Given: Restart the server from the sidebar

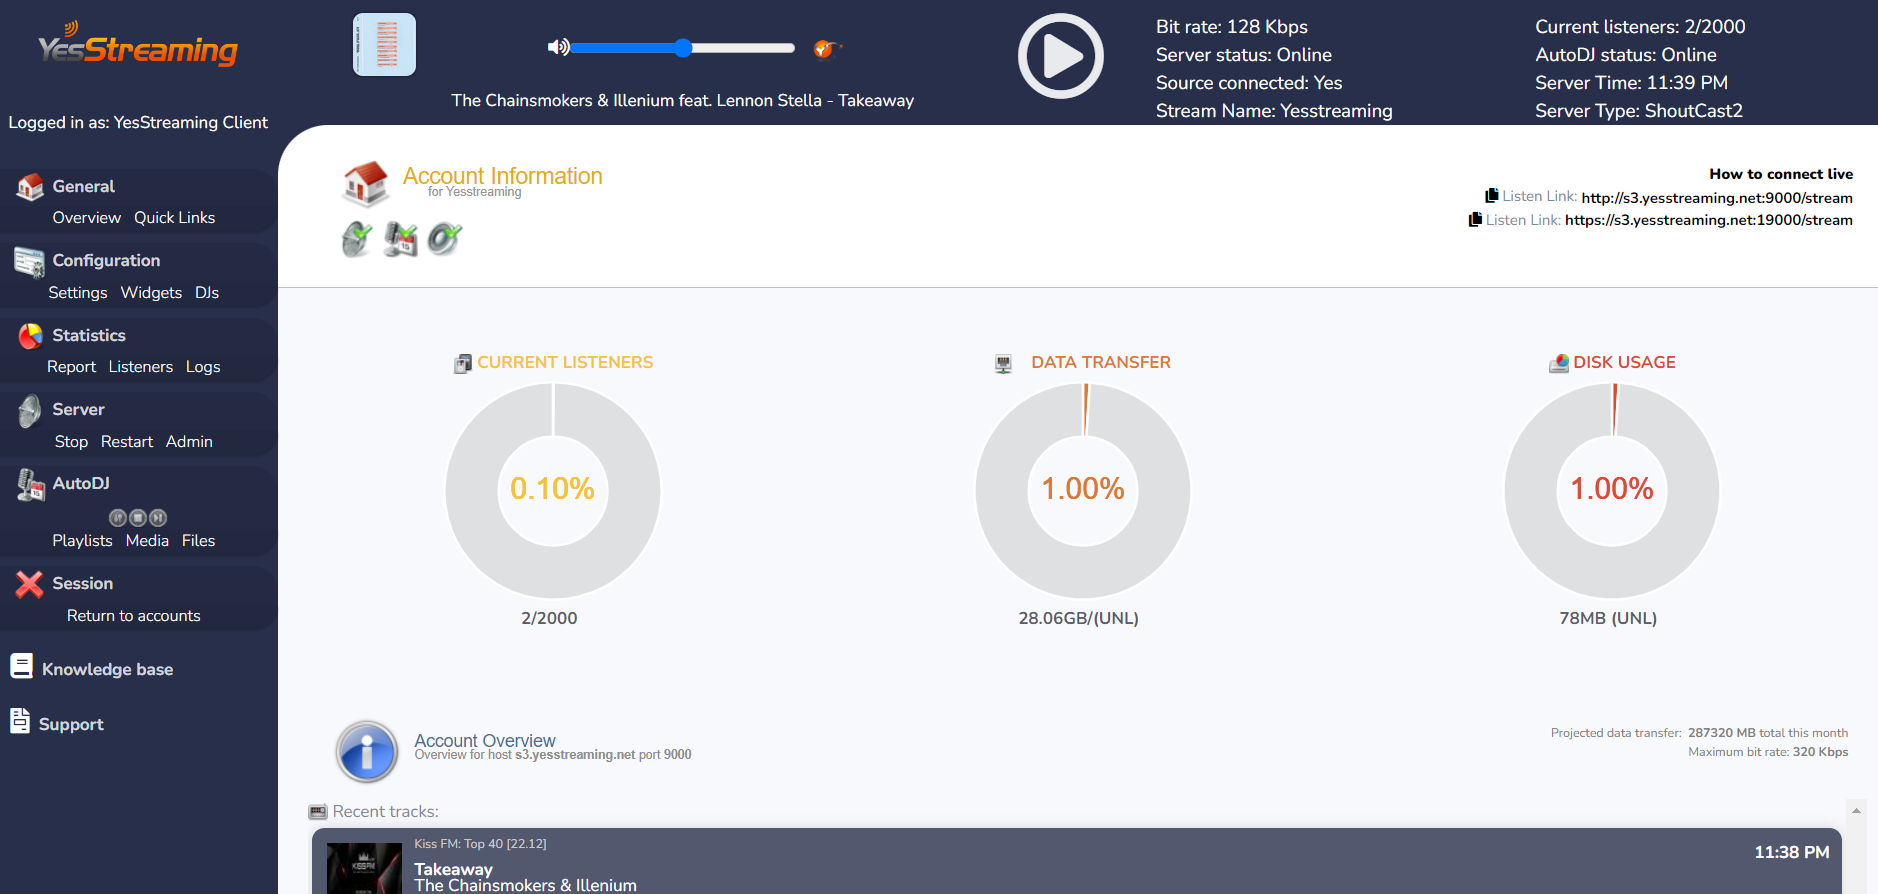Looking at the screenshot, I should pos(127,442).
